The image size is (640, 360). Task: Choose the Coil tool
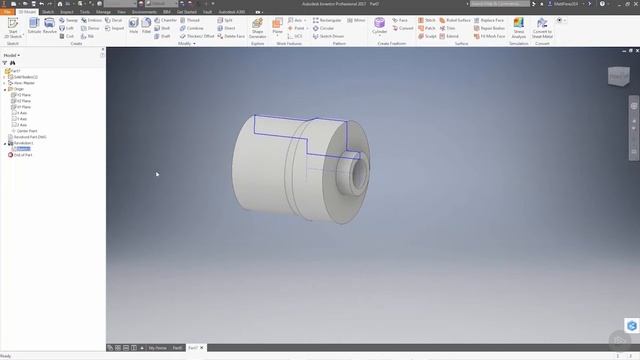pos(67,36)
